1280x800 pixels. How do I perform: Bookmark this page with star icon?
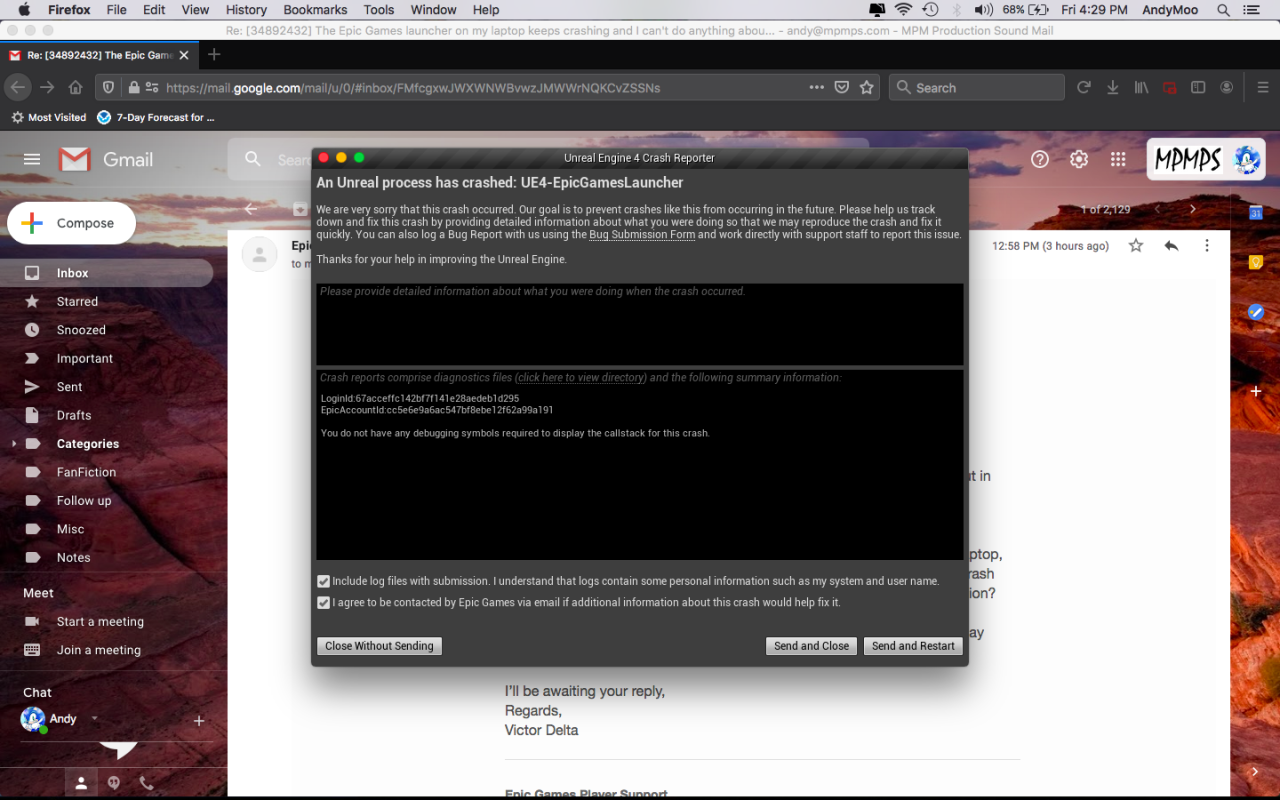(x=867, y=88)
